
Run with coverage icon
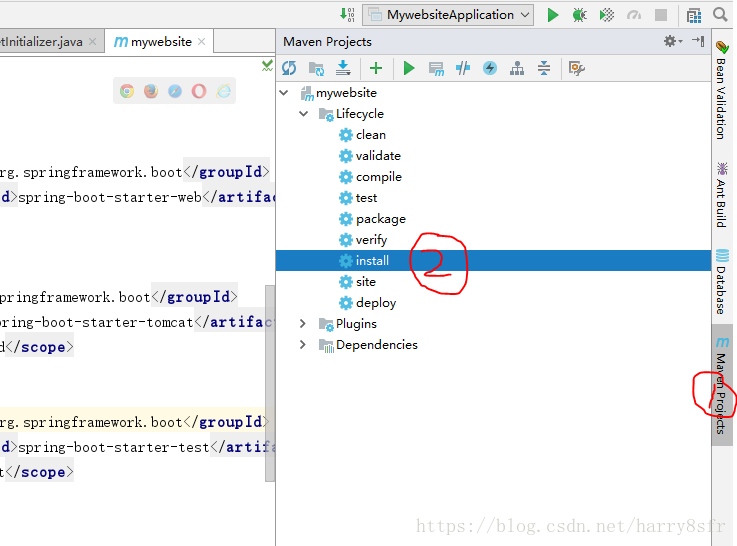coord(607,15)
